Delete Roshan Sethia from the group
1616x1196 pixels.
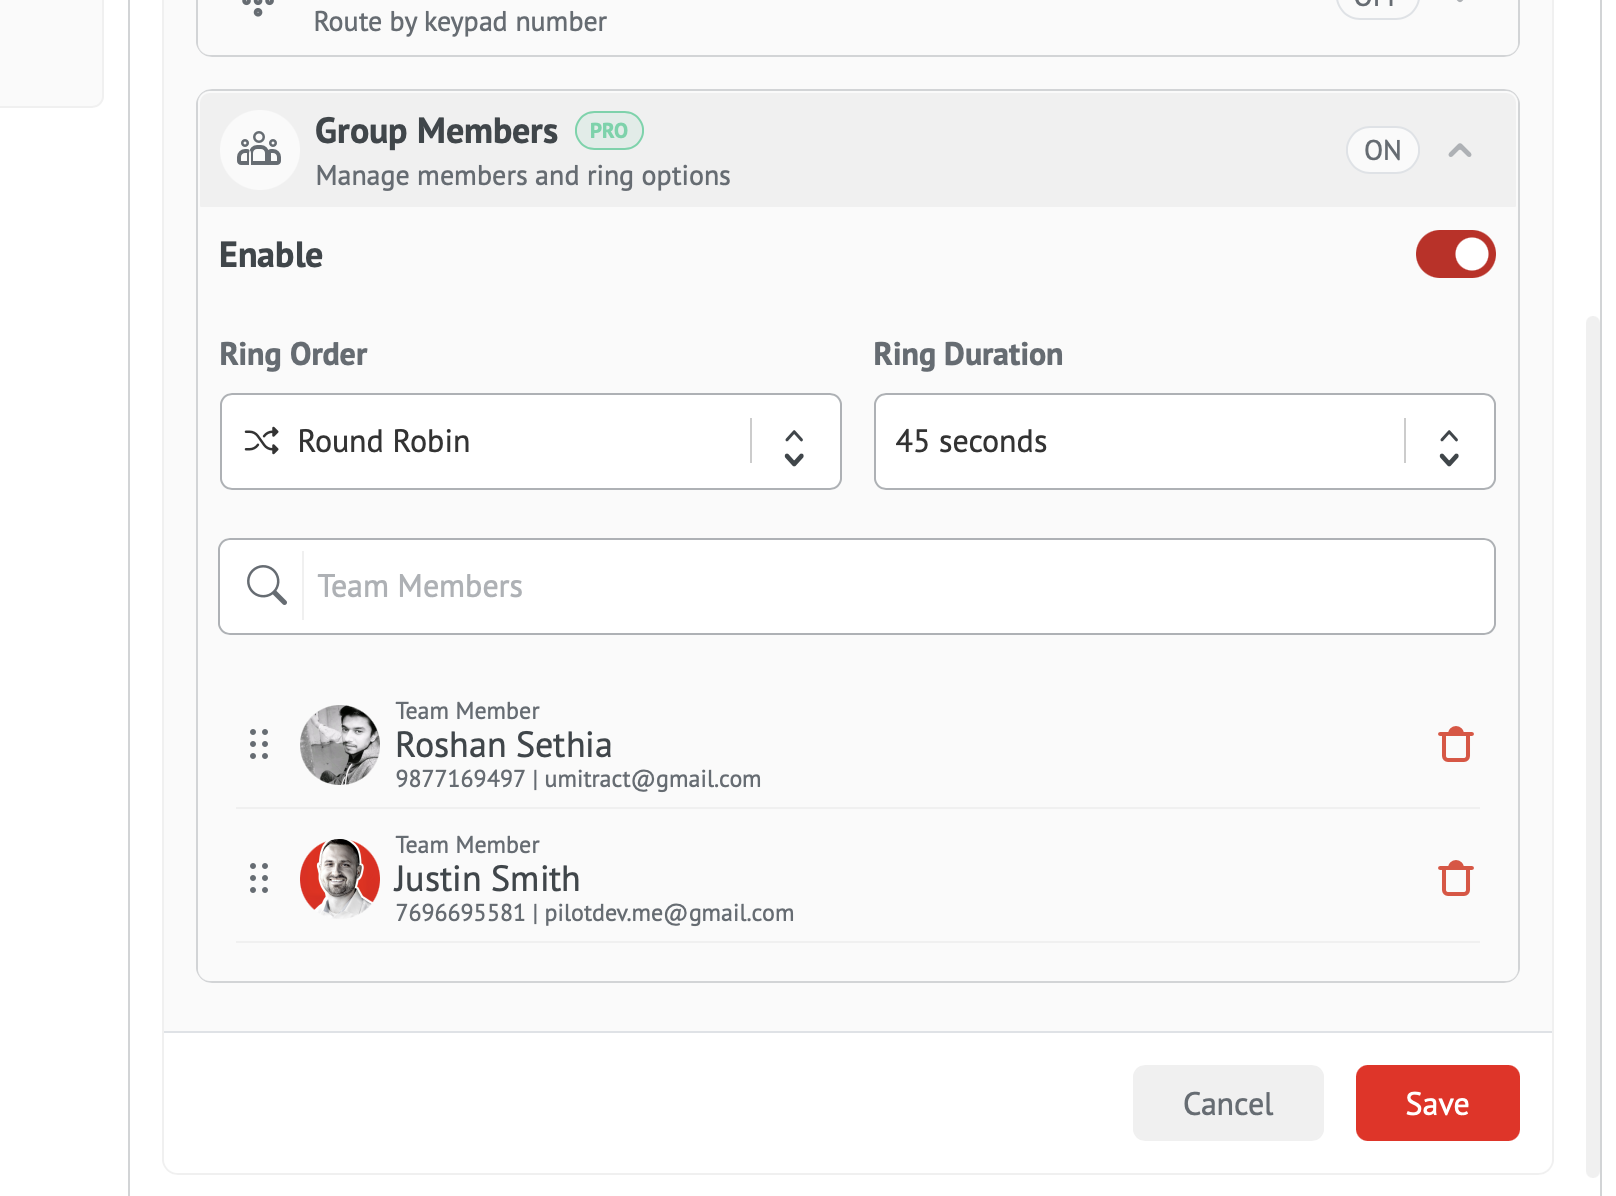(1455, 745)
